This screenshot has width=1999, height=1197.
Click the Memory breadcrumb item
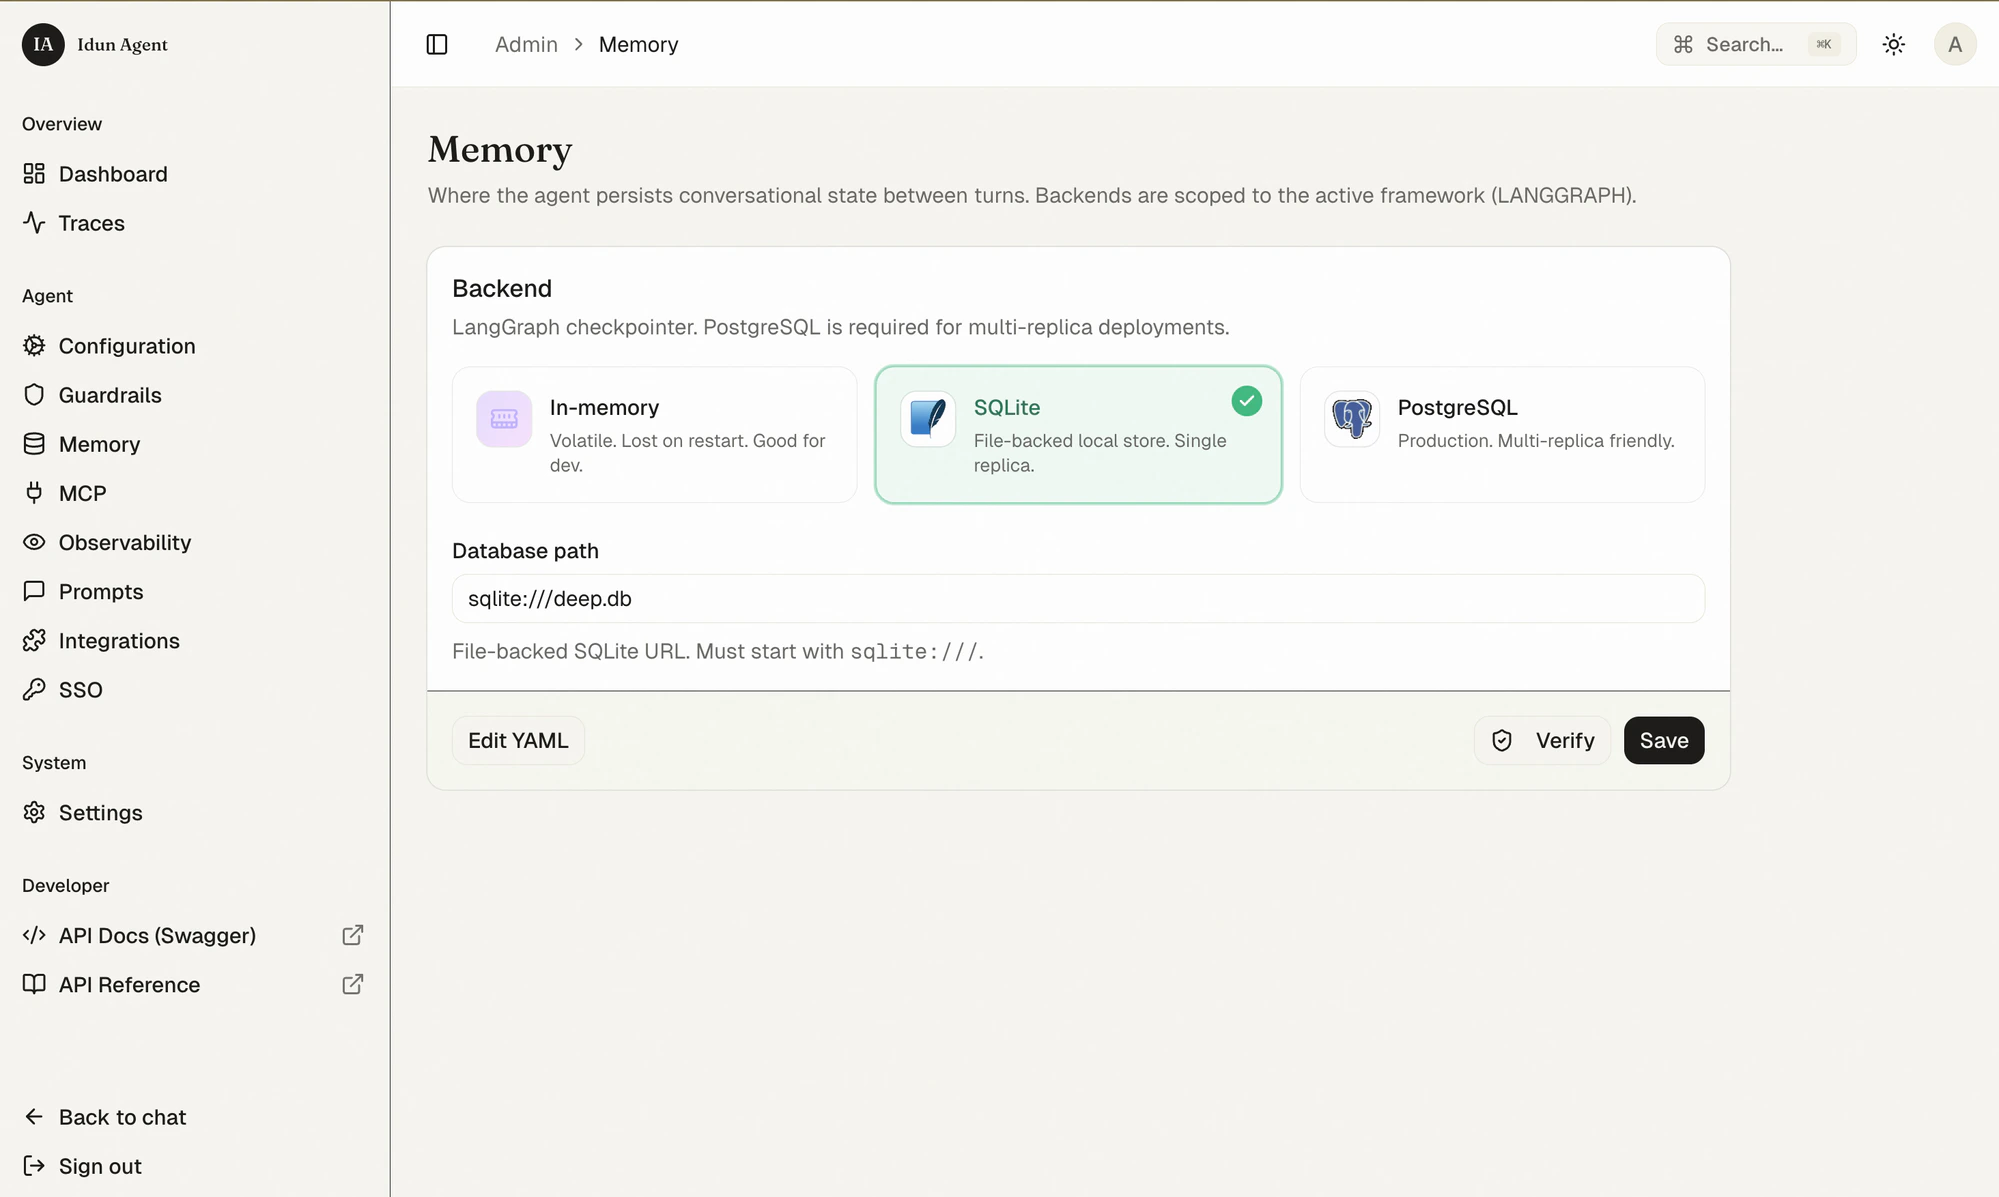[638, 44]
